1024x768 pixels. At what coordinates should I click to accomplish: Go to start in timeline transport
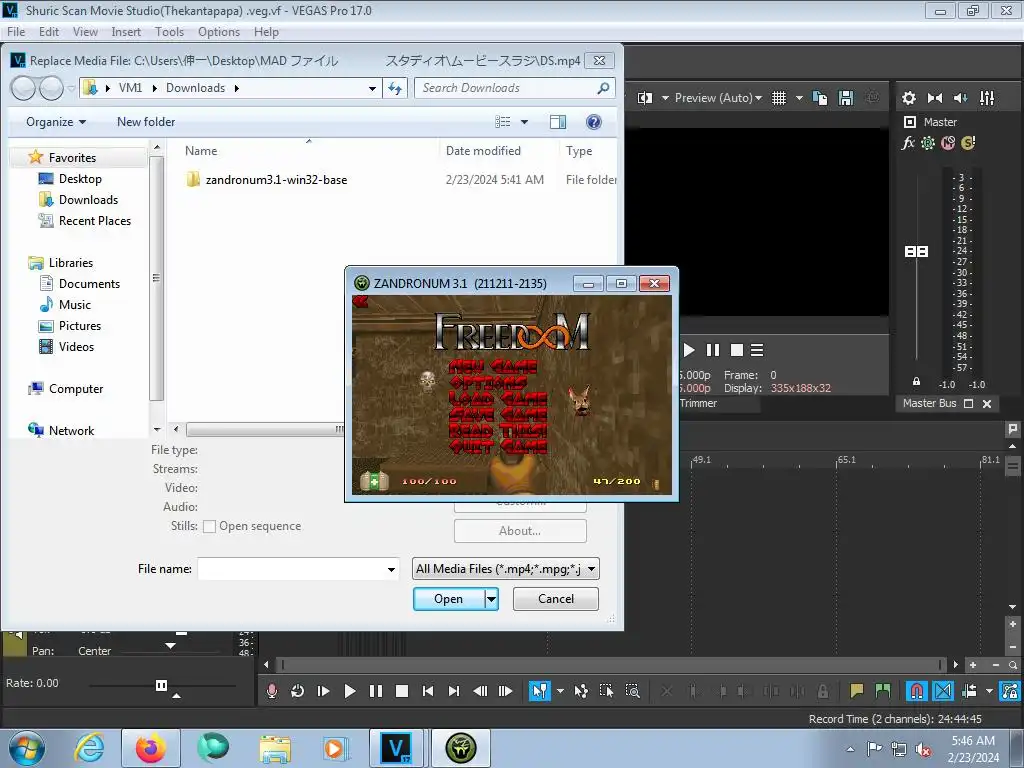428,691
